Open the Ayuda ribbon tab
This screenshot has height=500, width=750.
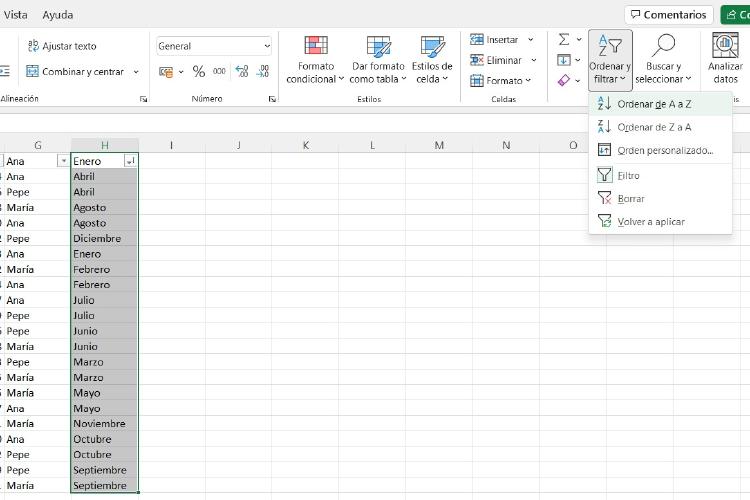pyautogui.click(x=57, y=15)
